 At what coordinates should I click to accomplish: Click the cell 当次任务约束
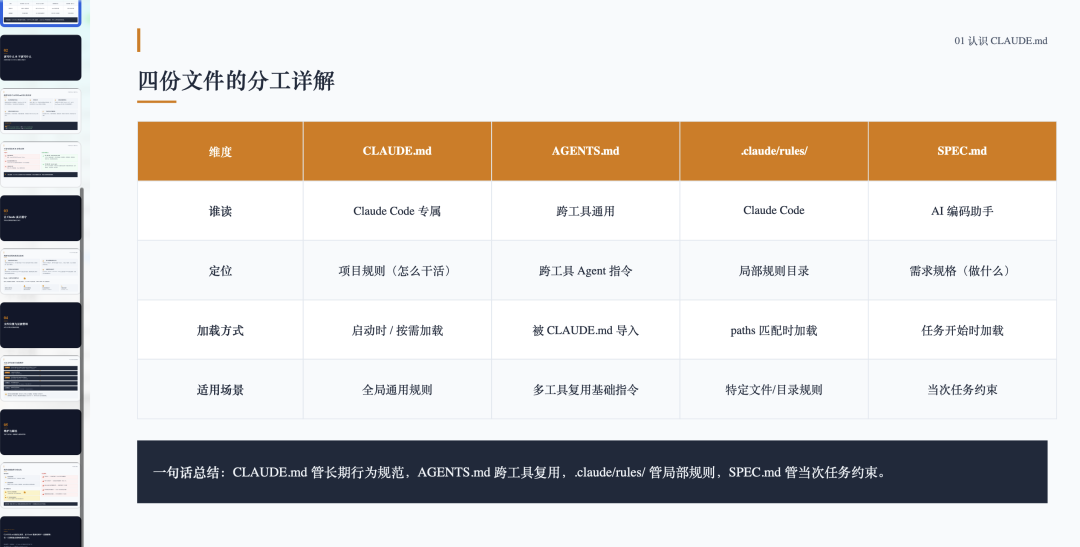[962, 390]
